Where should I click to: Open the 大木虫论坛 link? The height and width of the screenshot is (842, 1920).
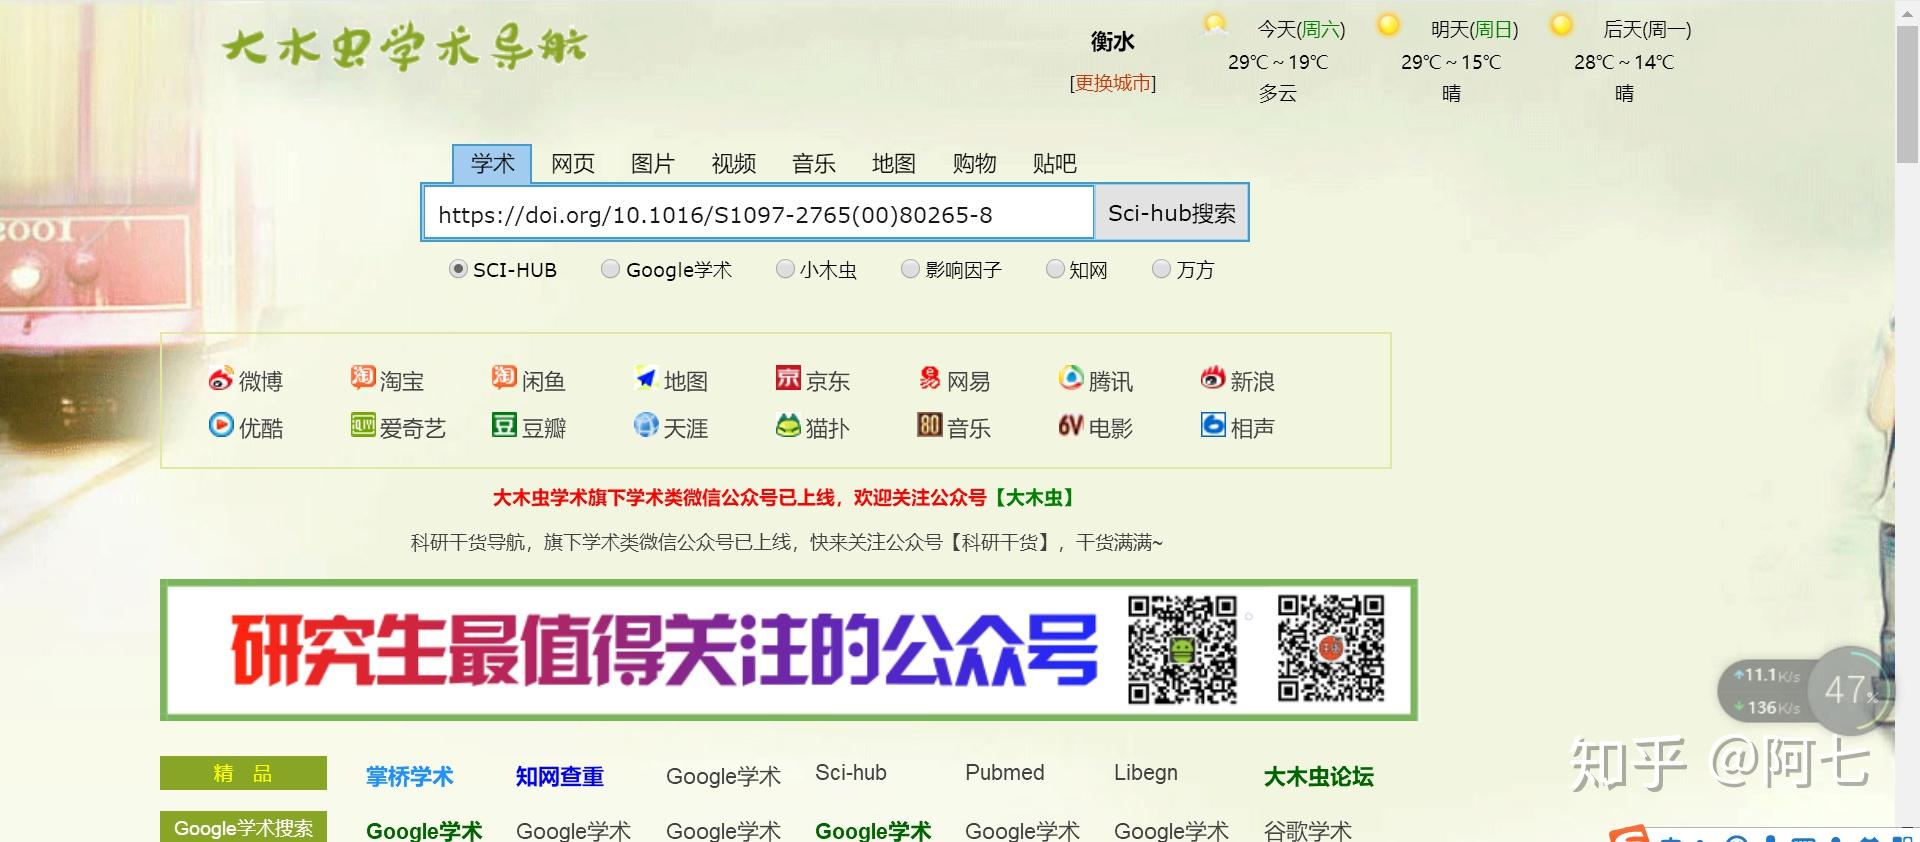point(1318,776)
